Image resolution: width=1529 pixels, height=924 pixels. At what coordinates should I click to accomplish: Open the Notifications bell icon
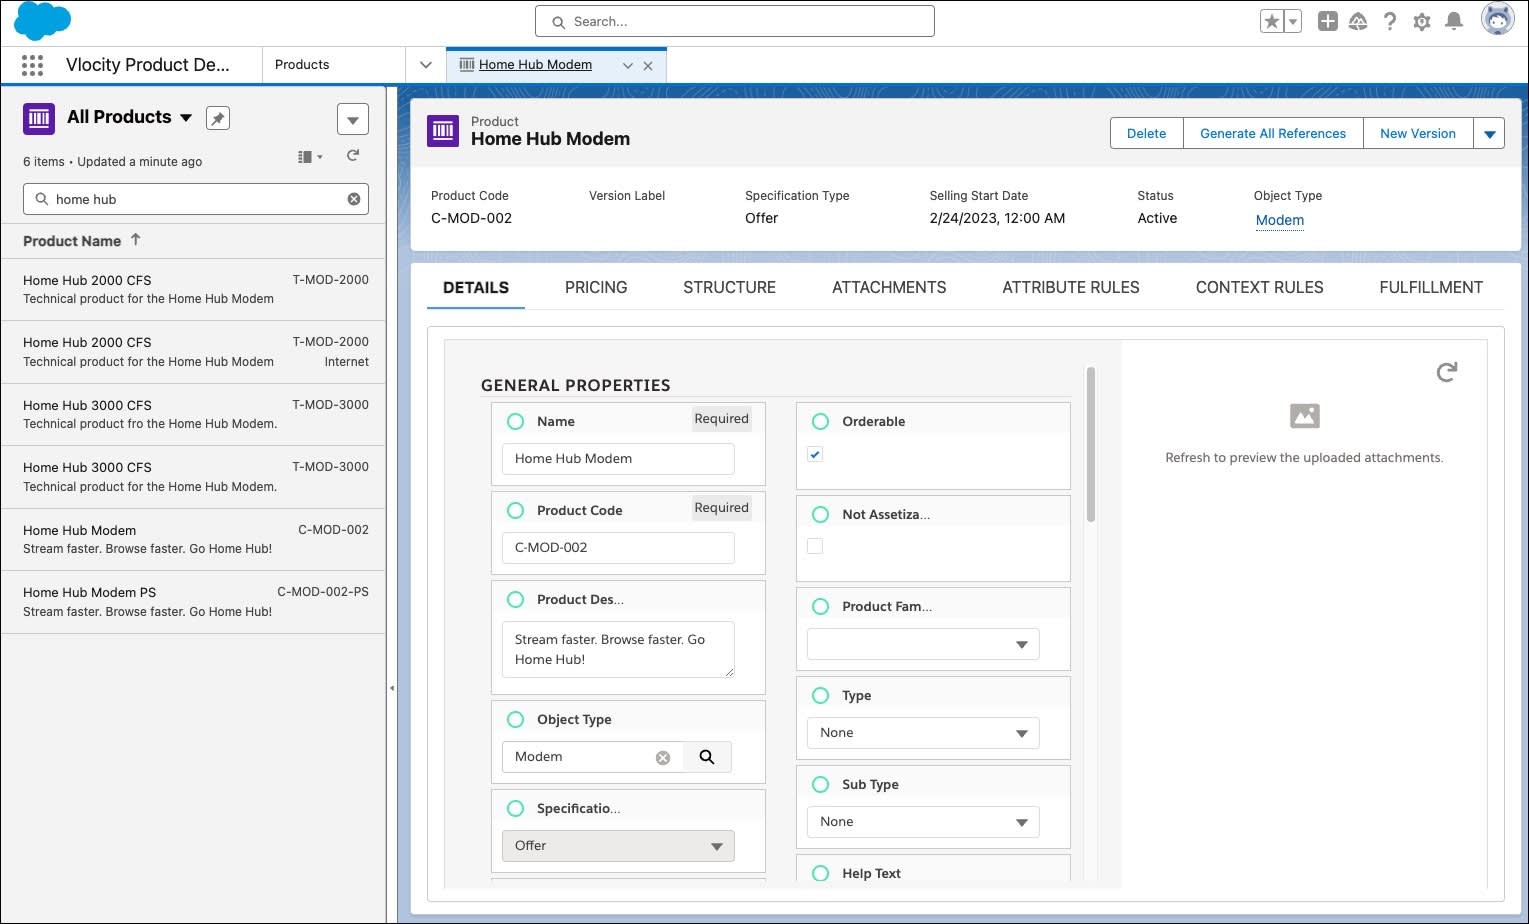(x=1454, y=21)
